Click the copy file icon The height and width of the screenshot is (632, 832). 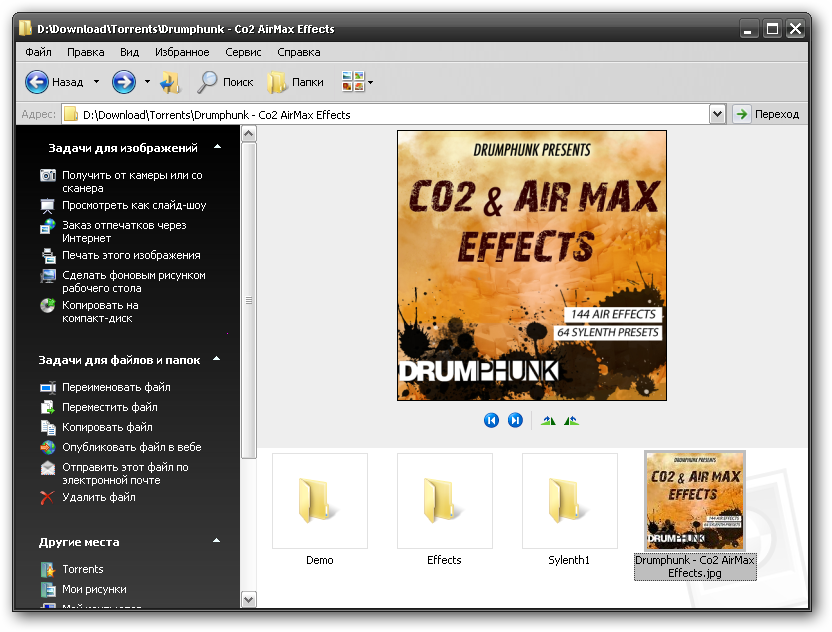(x=48, y=428)
